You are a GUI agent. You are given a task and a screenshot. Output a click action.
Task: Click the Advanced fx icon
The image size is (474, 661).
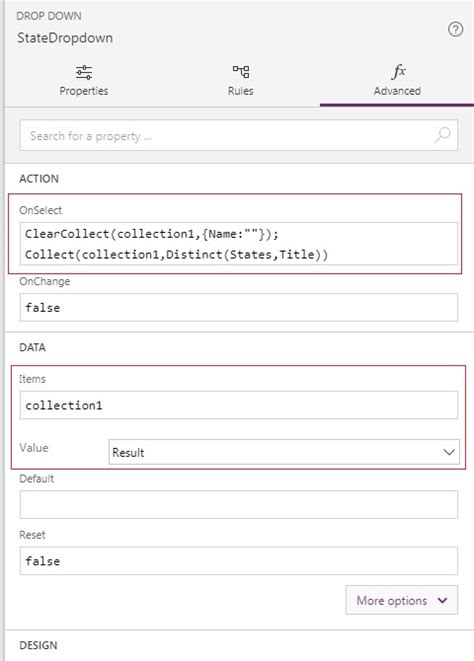click(x=399, y=71)
